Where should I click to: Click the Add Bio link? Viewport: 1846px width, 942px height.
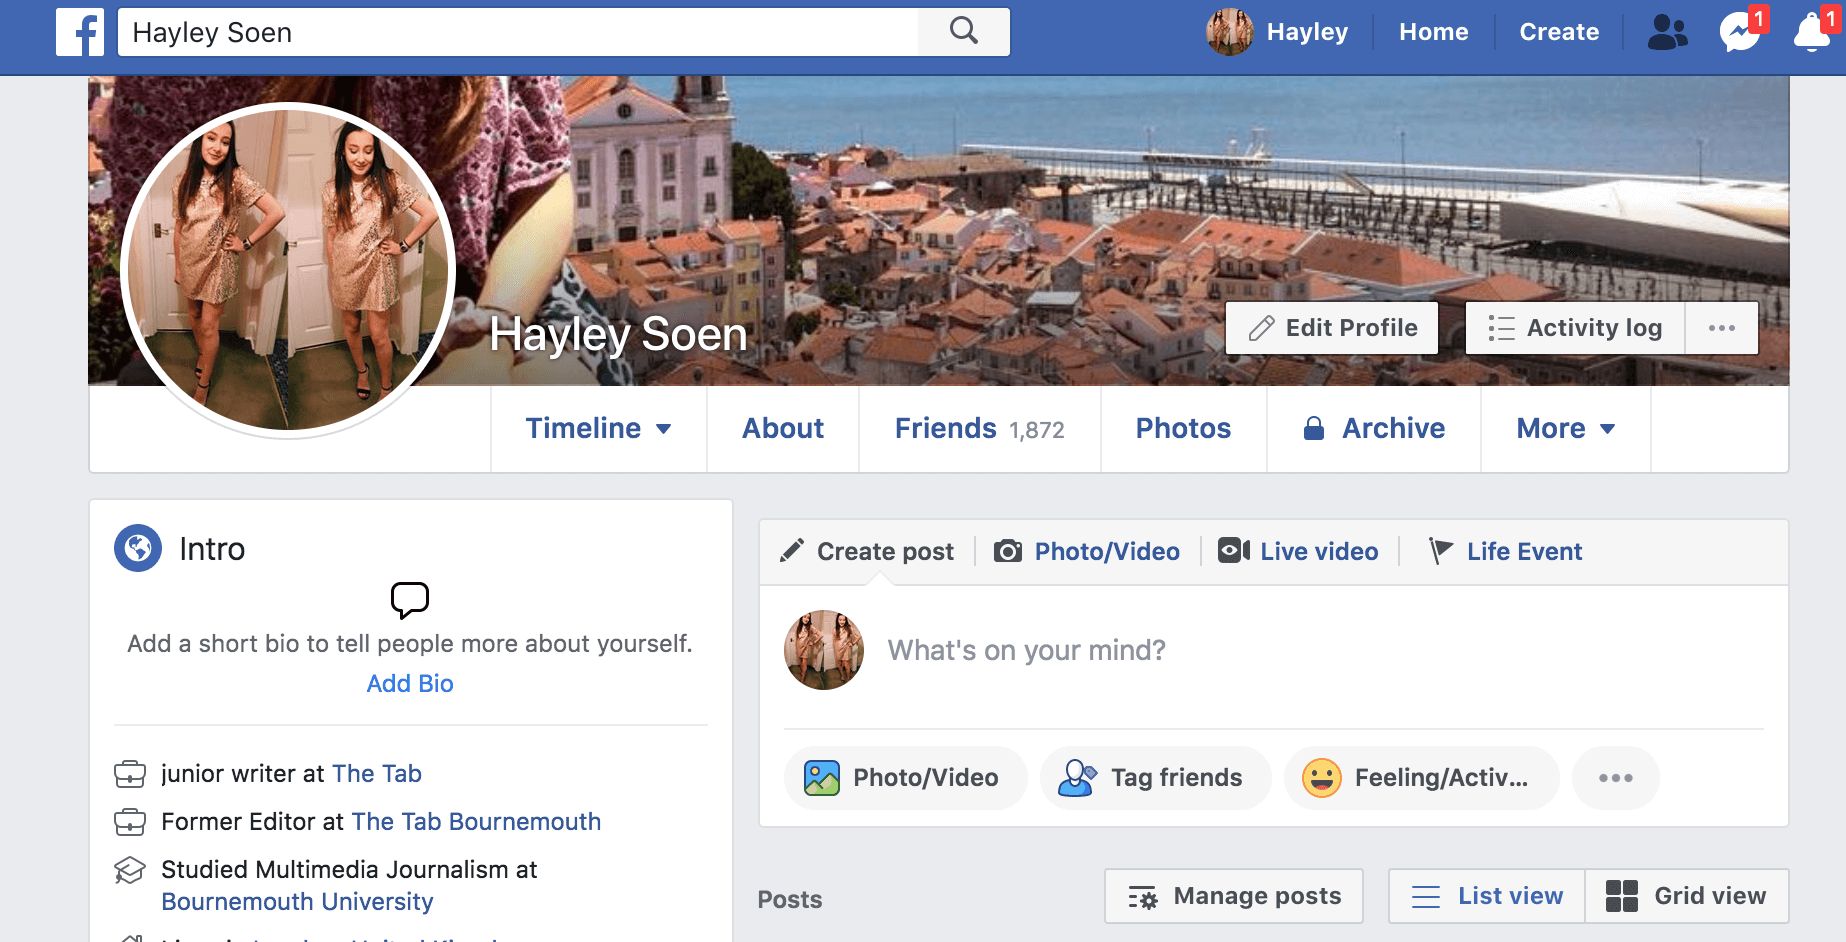[410, 683]
